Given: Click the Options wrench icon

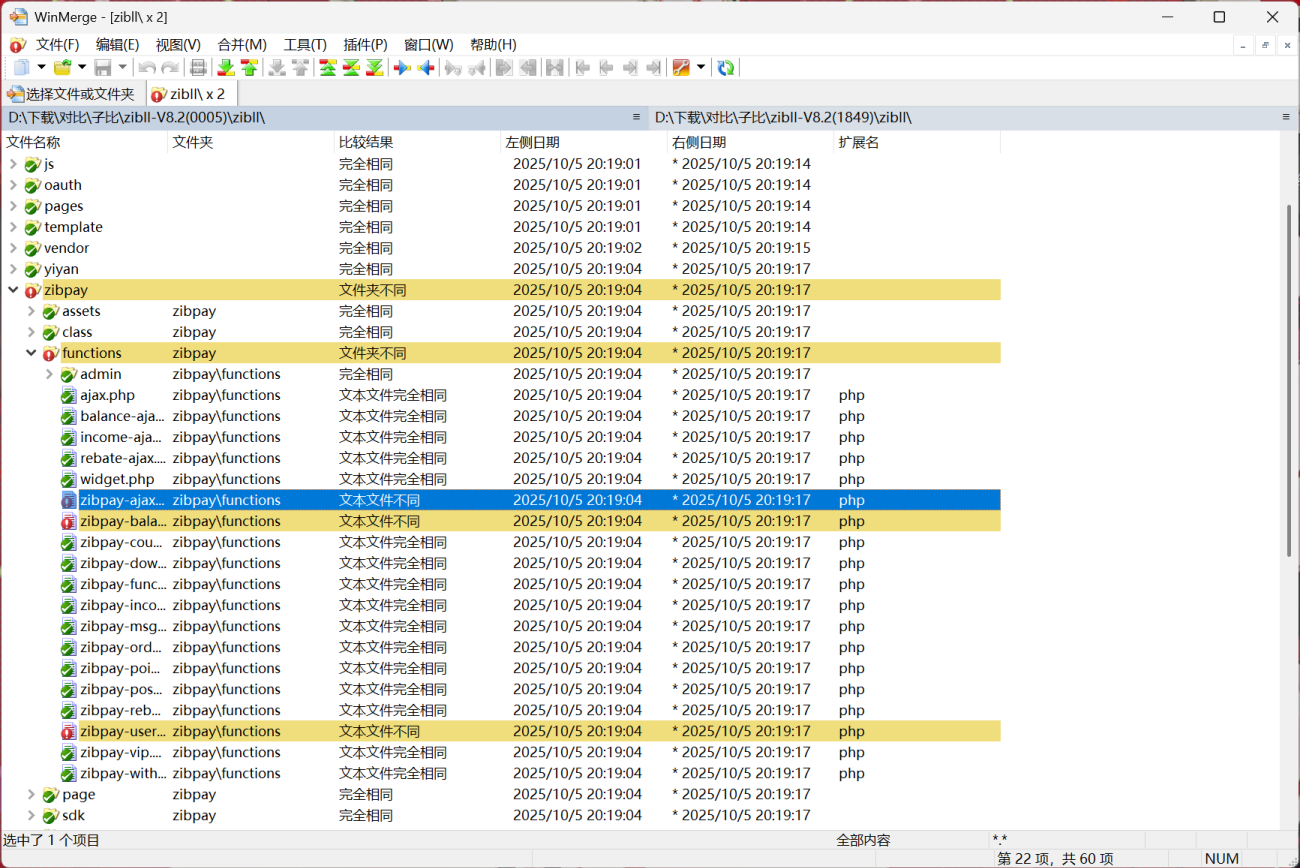Looking at the screenshot, I should click(x=681, y=67).
